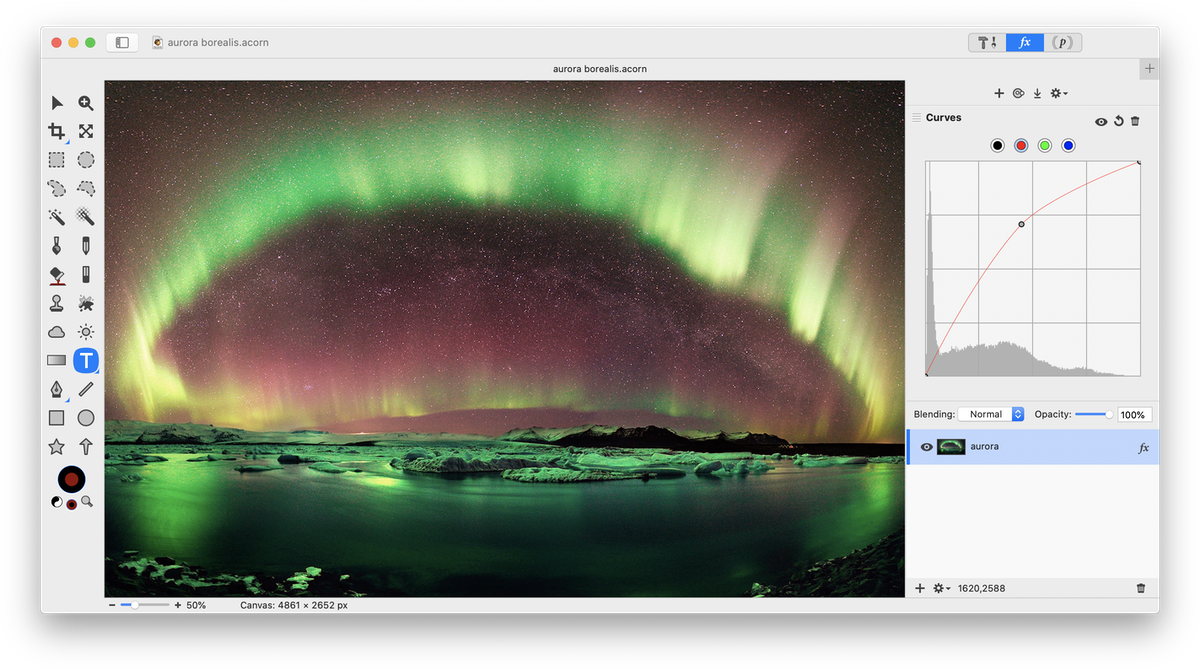Select the sparkle star-burst tool
This screenshot has width=1200, height=670.
click(x=86, y=303)
